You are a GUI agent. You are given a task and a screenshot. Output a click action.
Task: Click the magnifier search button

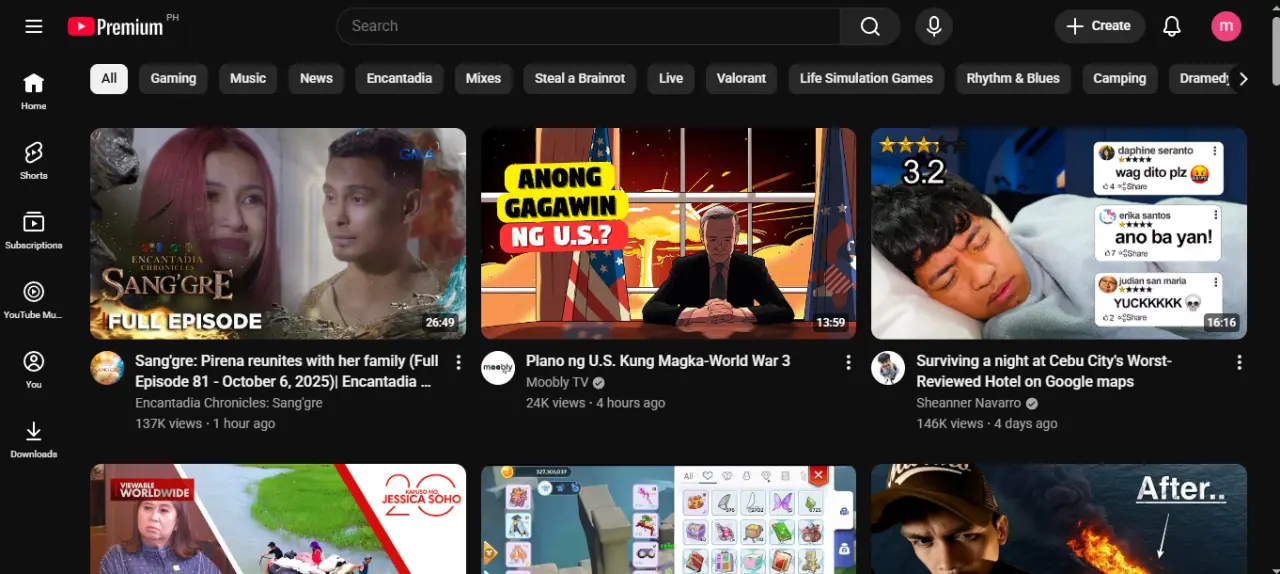click(x=870, y=26)
